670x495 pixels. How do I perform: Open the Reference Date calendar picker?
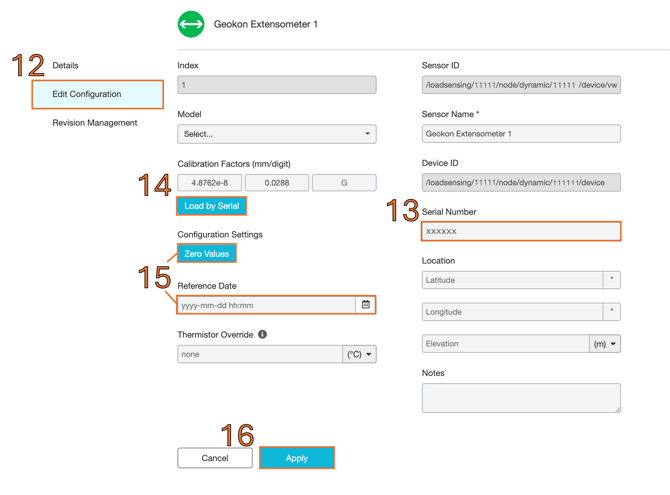point(366,305)
